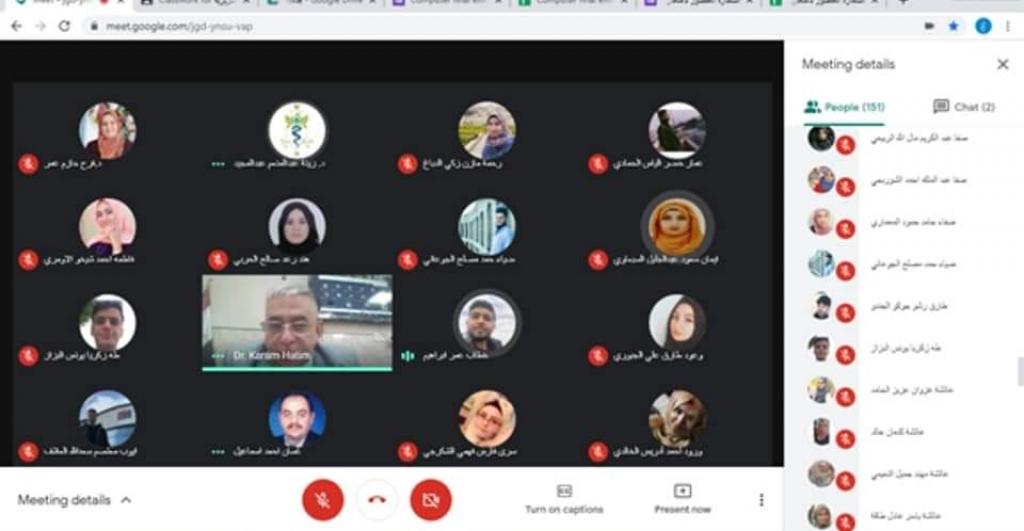Switch to the Chat (2) tab
The image size is (1024, 531).
[x=964, y=106]
